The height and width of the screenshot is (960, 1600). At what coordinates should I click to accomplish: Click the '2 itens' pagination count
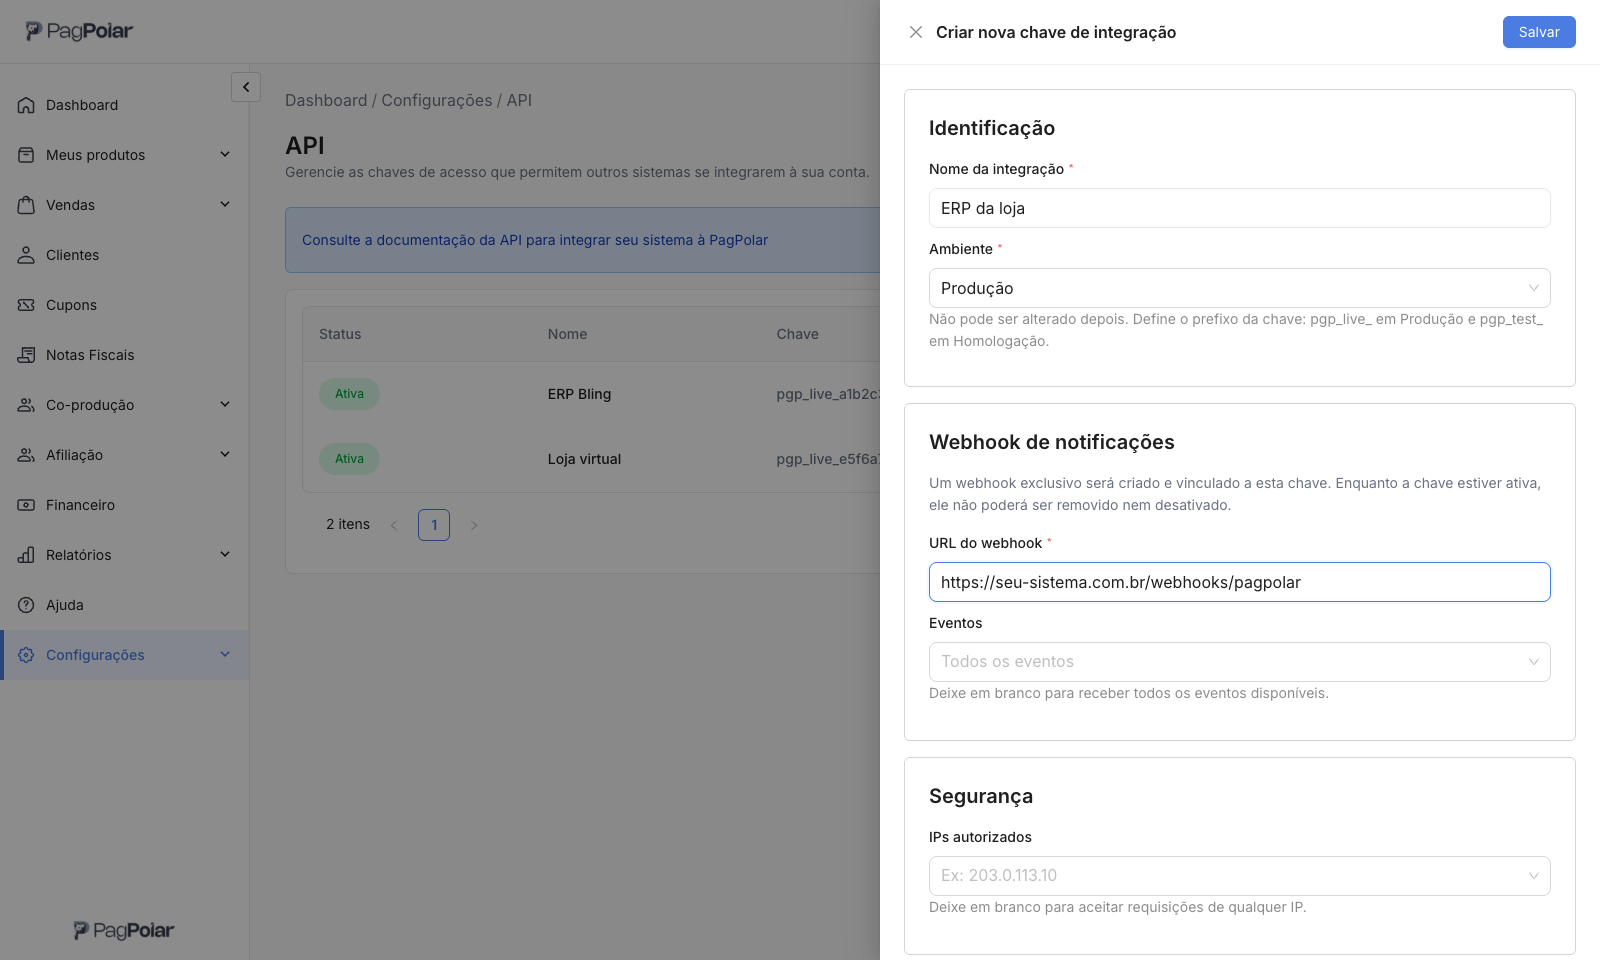tap(348, 524)
